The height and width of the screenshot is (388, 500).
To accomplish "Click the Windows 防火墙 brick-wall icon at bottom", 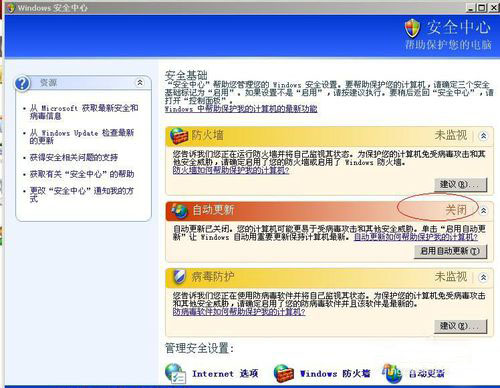I will pyautogui.click(x=284, y=374).
